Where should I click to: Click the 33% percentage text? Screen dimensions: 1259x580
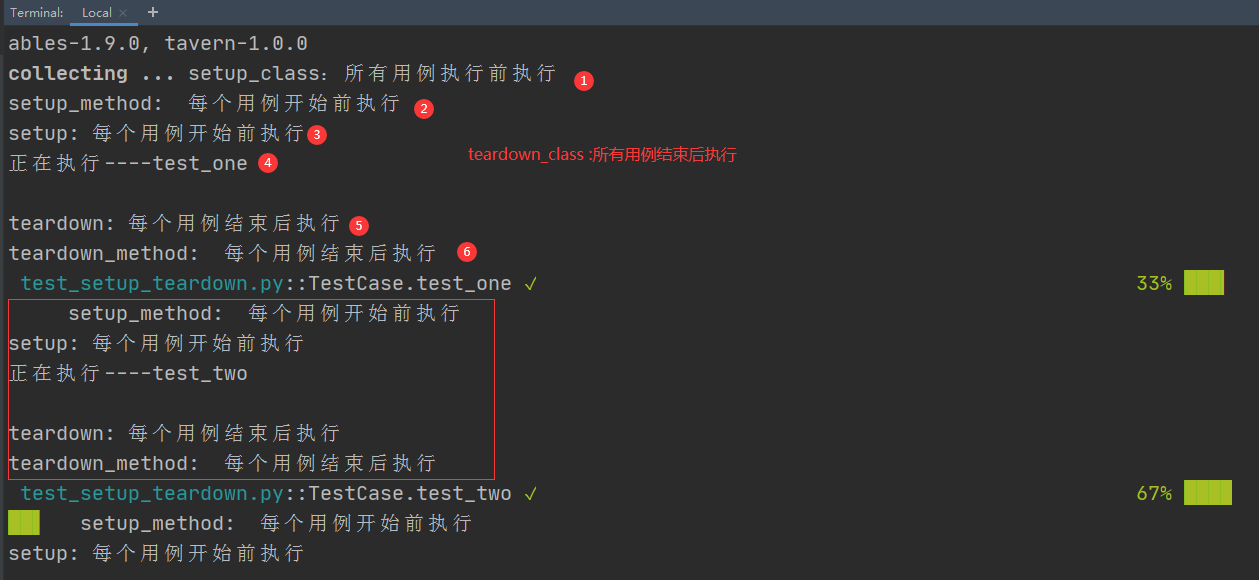[x=1154, y=284]
